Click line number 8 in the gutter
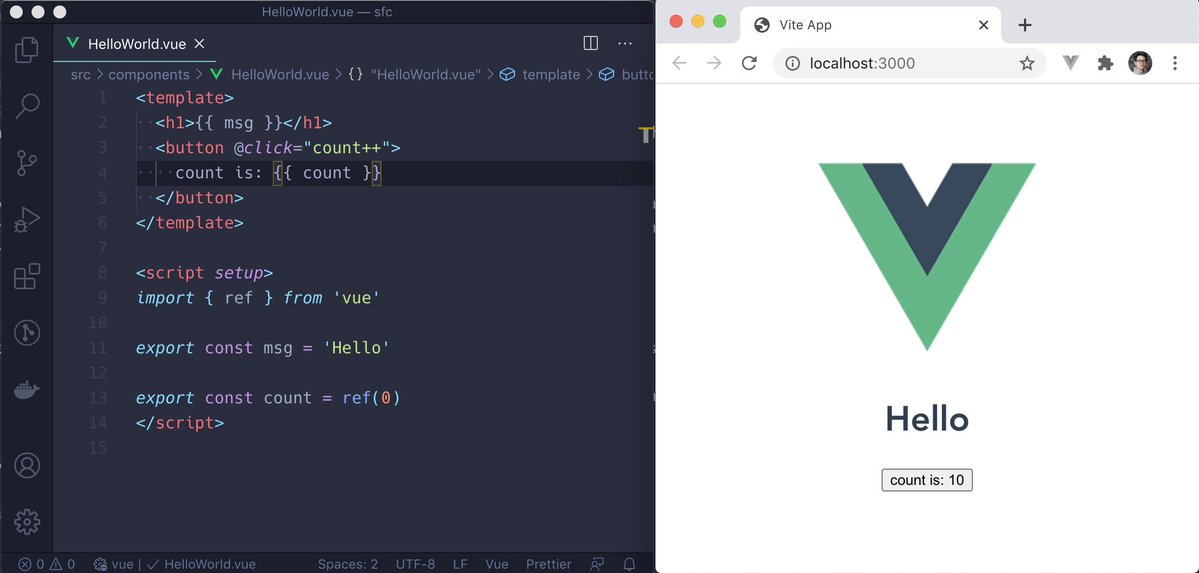1199x573 pixels. [x=102, y=272]
